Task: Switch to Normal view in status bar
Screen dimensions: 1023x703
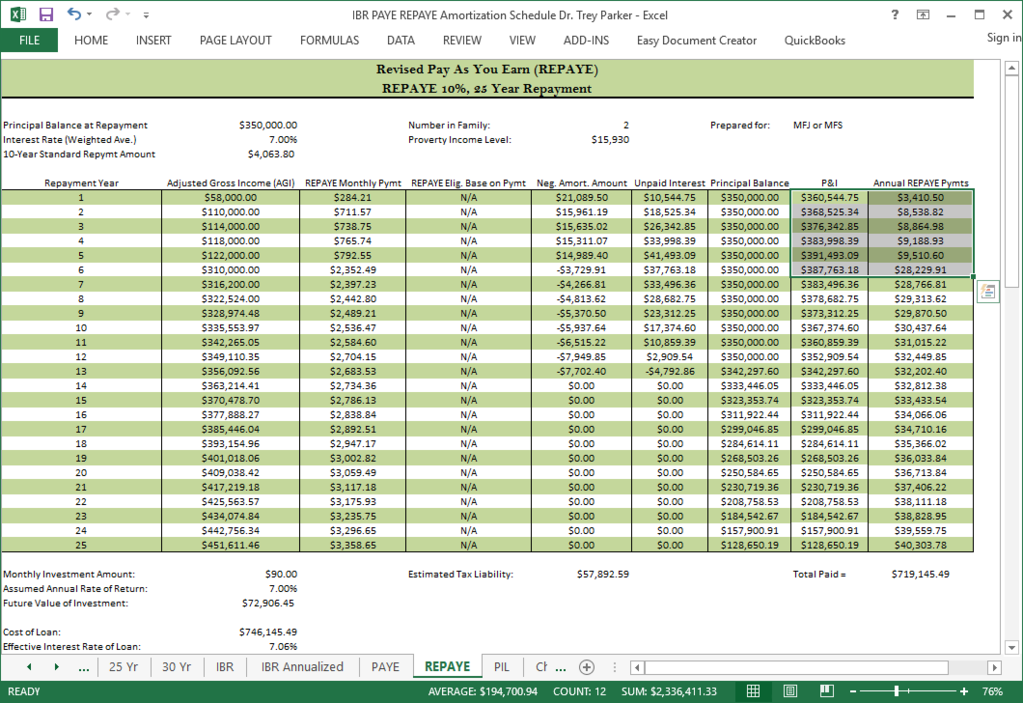Action: click(753, 691)
